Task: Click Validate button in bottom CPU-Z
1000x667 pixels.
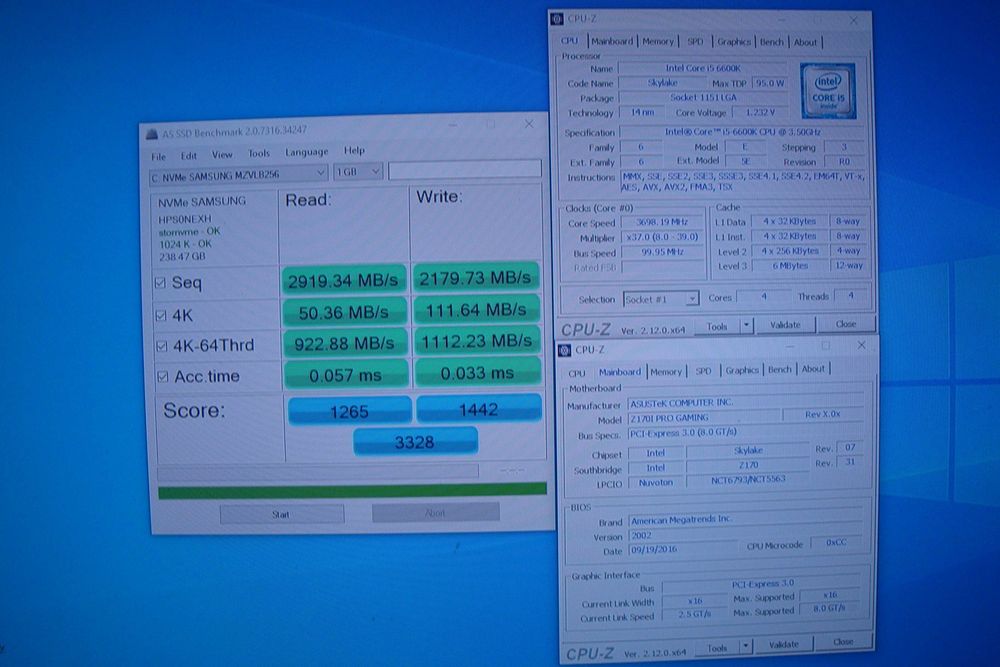Action: coord(783,644)
